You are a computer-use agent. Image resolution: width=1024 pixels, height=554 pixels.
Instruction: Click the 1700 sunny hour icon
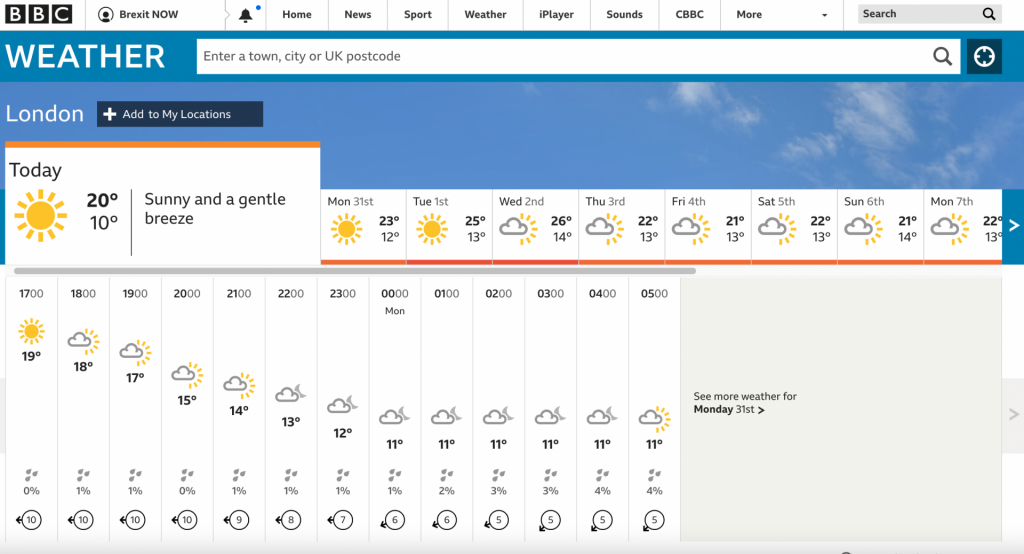coord(31,331)
